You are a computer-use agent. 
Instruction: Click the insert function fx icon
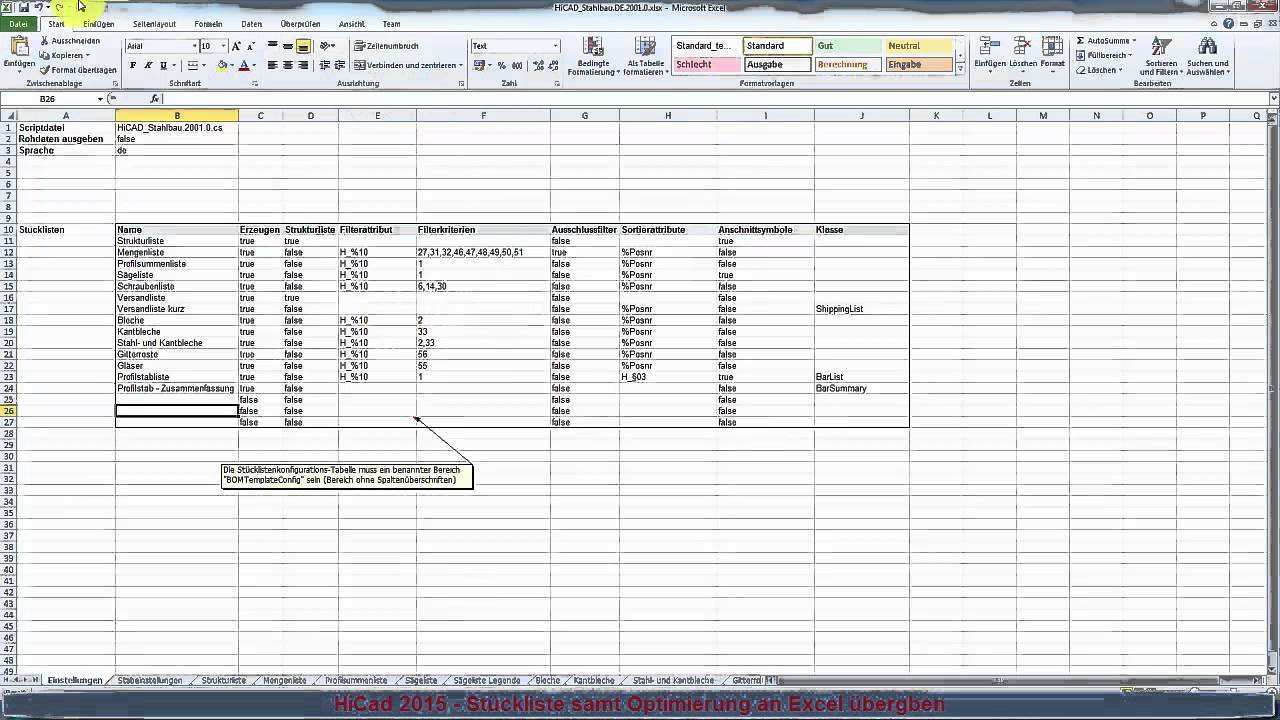pyautogui.click(x=155, y=99)
